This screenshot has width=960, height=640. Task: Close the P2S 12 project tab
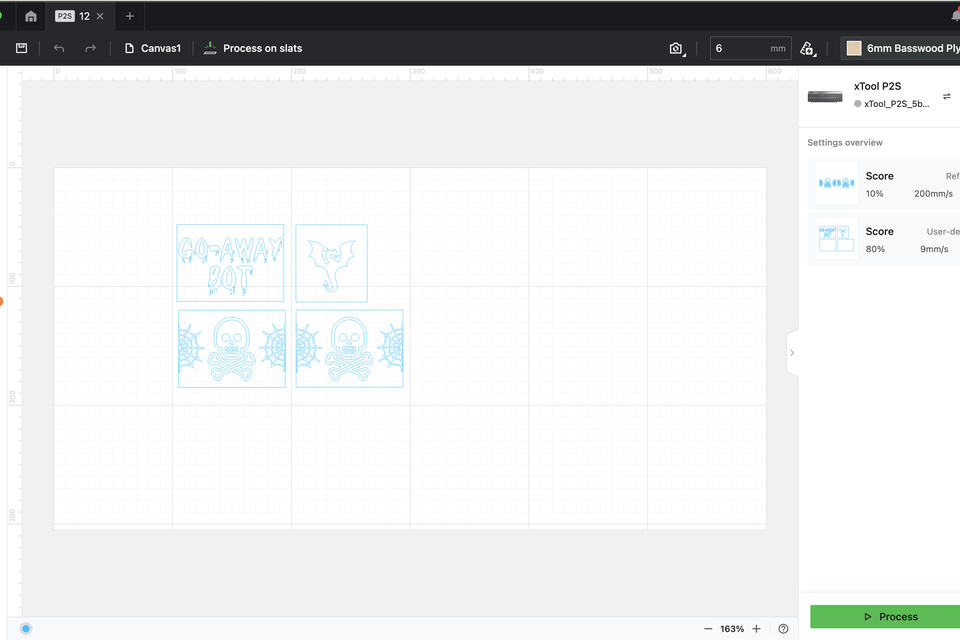click(100, 16)
